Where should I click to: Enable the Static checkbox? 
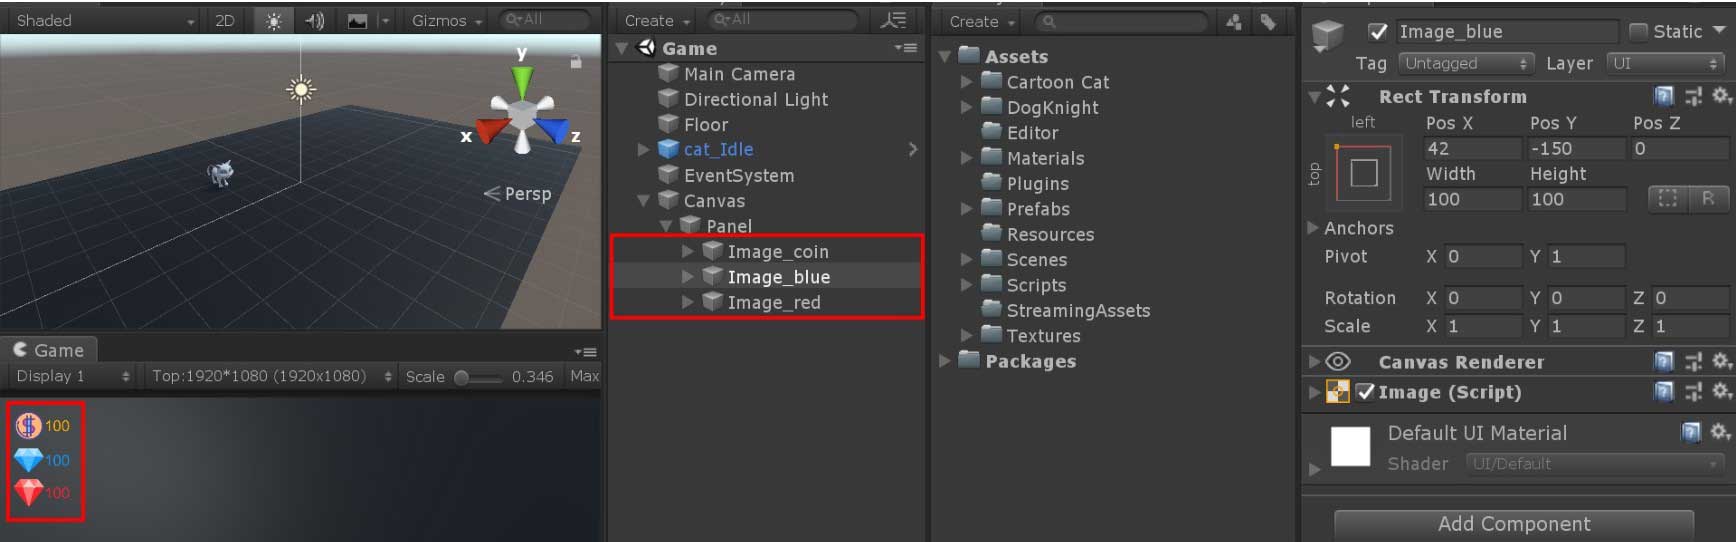pos(1638,32)
